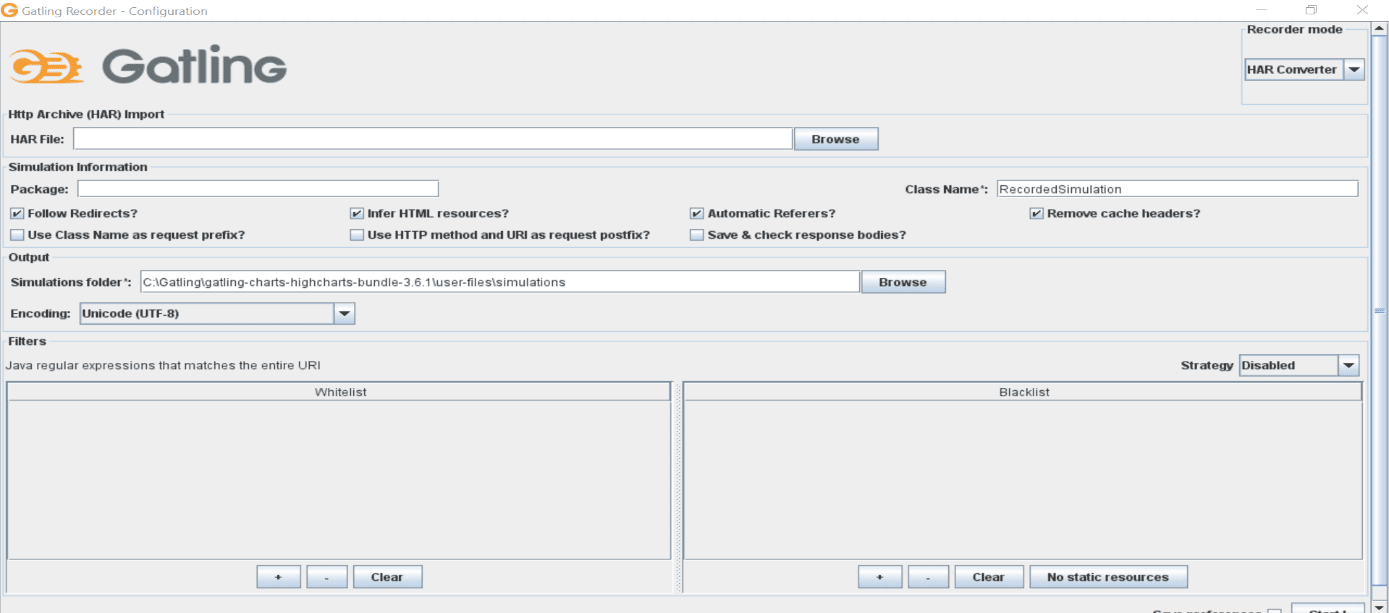Toggle Use Class Name as request prefix

click(x=17, y=235)
